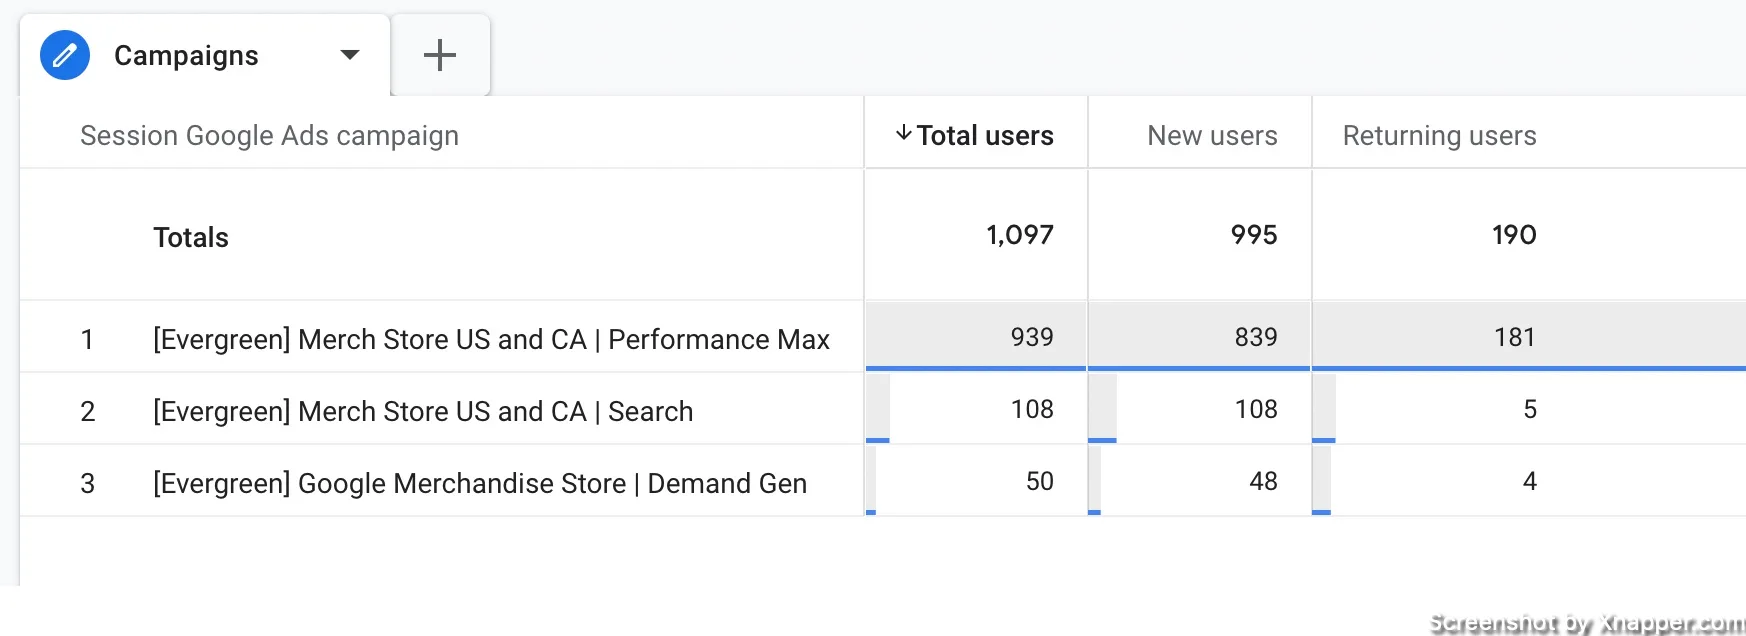Screen dimensions: 1746x636
Task: Click Demand Gen returning users 4
Action: point(1530,481)
